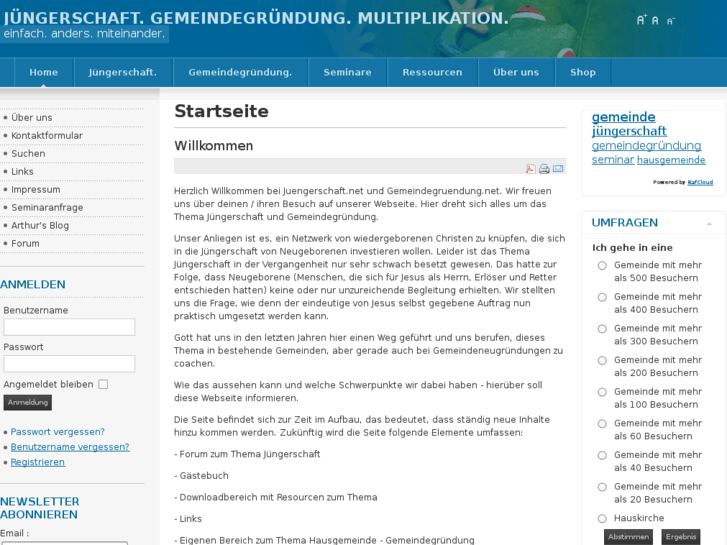727x545 pixels.
Task: Follow 'Passwort vergessen?' link
Action: pyautogui.click(x=57, y=432)
